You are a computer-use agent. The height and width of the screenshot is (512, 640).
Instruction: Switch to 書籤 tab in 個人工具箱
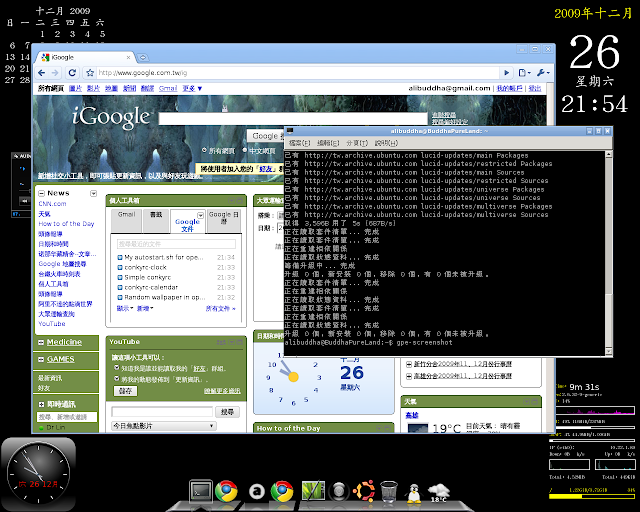156,219
